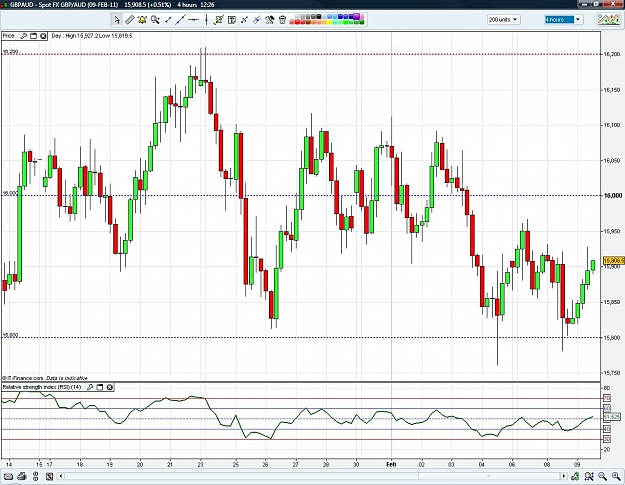
Task: Open chart indicators icon at top right
Action: point(608,20)
